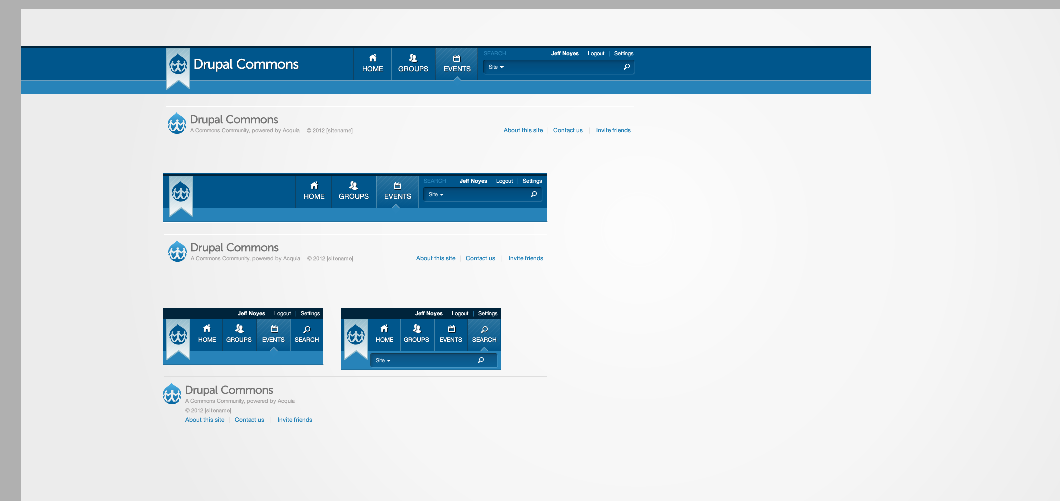The width and height of the screenshot is (1060, 501).
Task: Click Jeff Noyes in the compact header without search field
Action: point(251,313)
